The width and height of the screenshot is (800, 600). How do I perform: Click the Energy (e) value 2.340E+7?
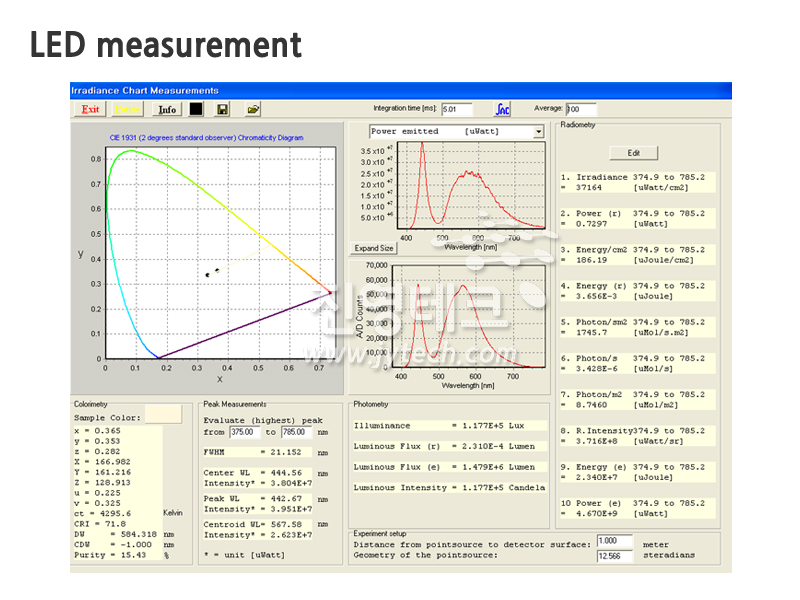(596, 478)
